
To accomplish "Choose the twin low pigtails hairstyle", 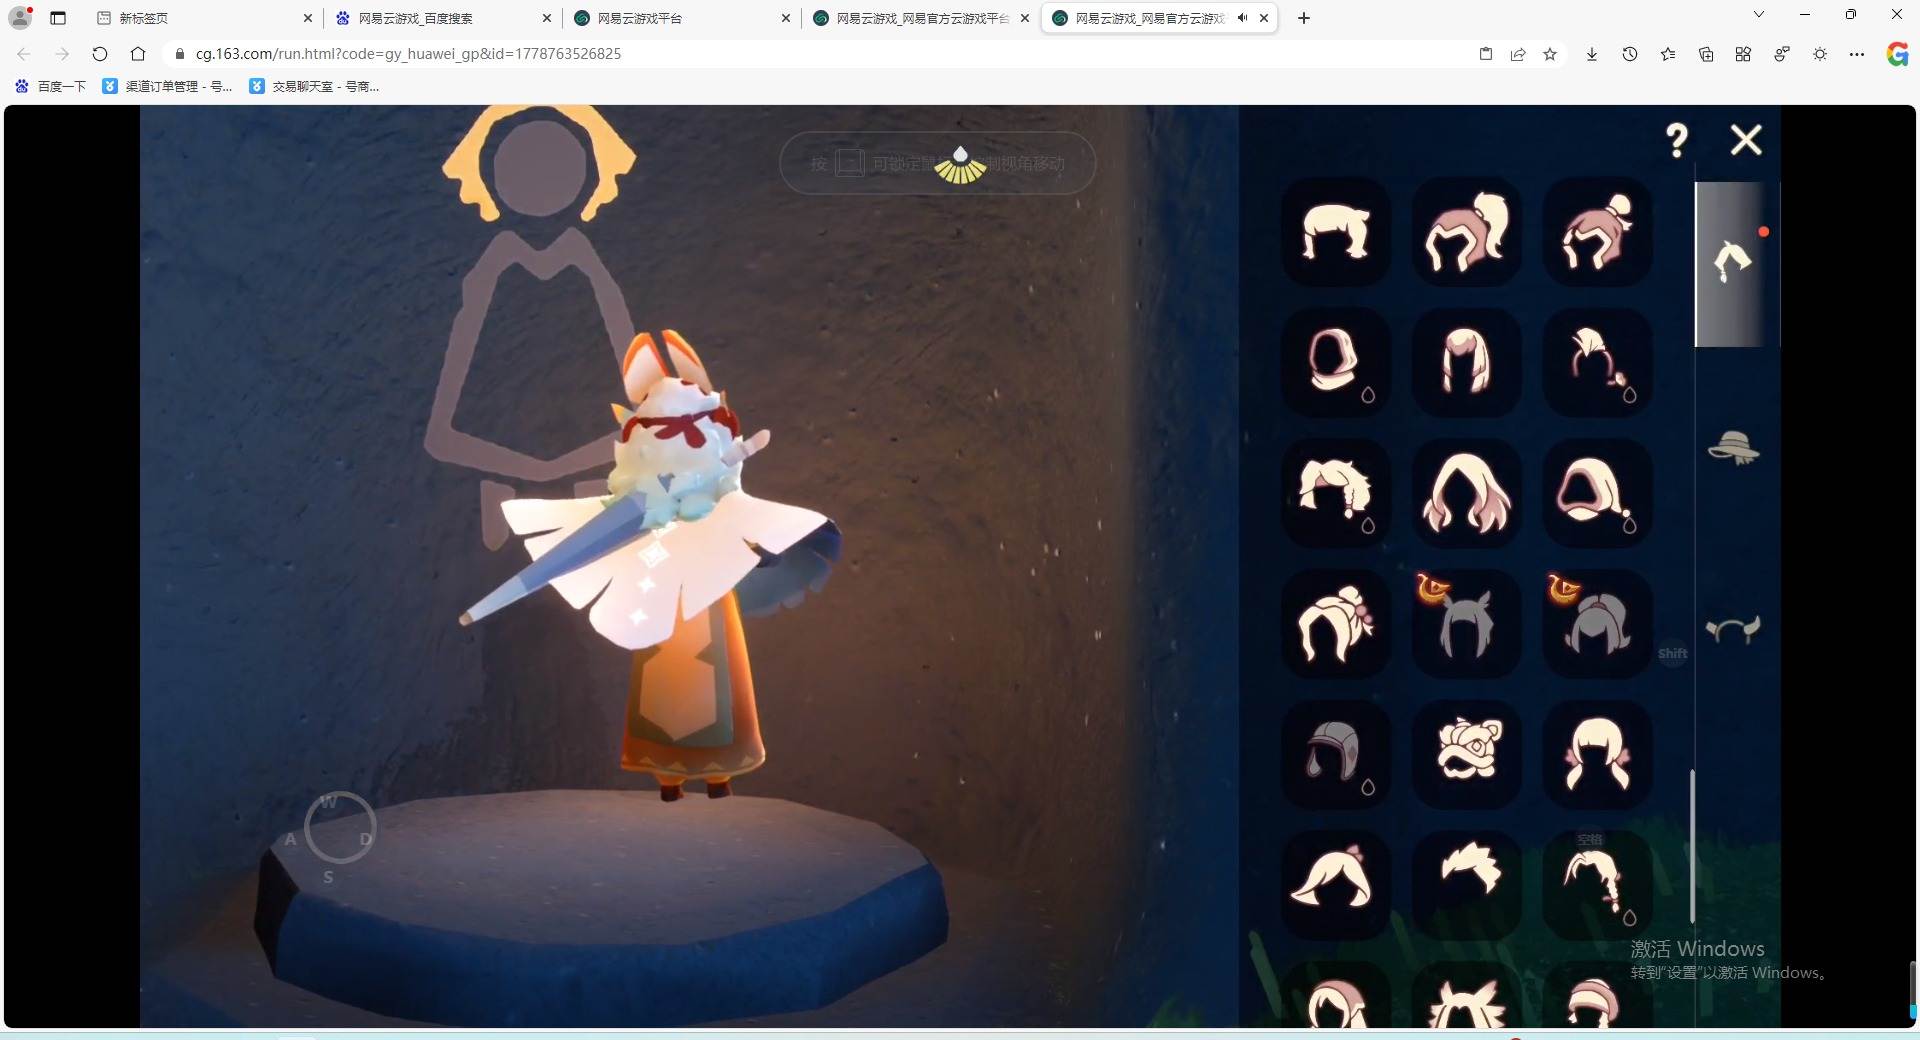I will [x=1597, y=754].
